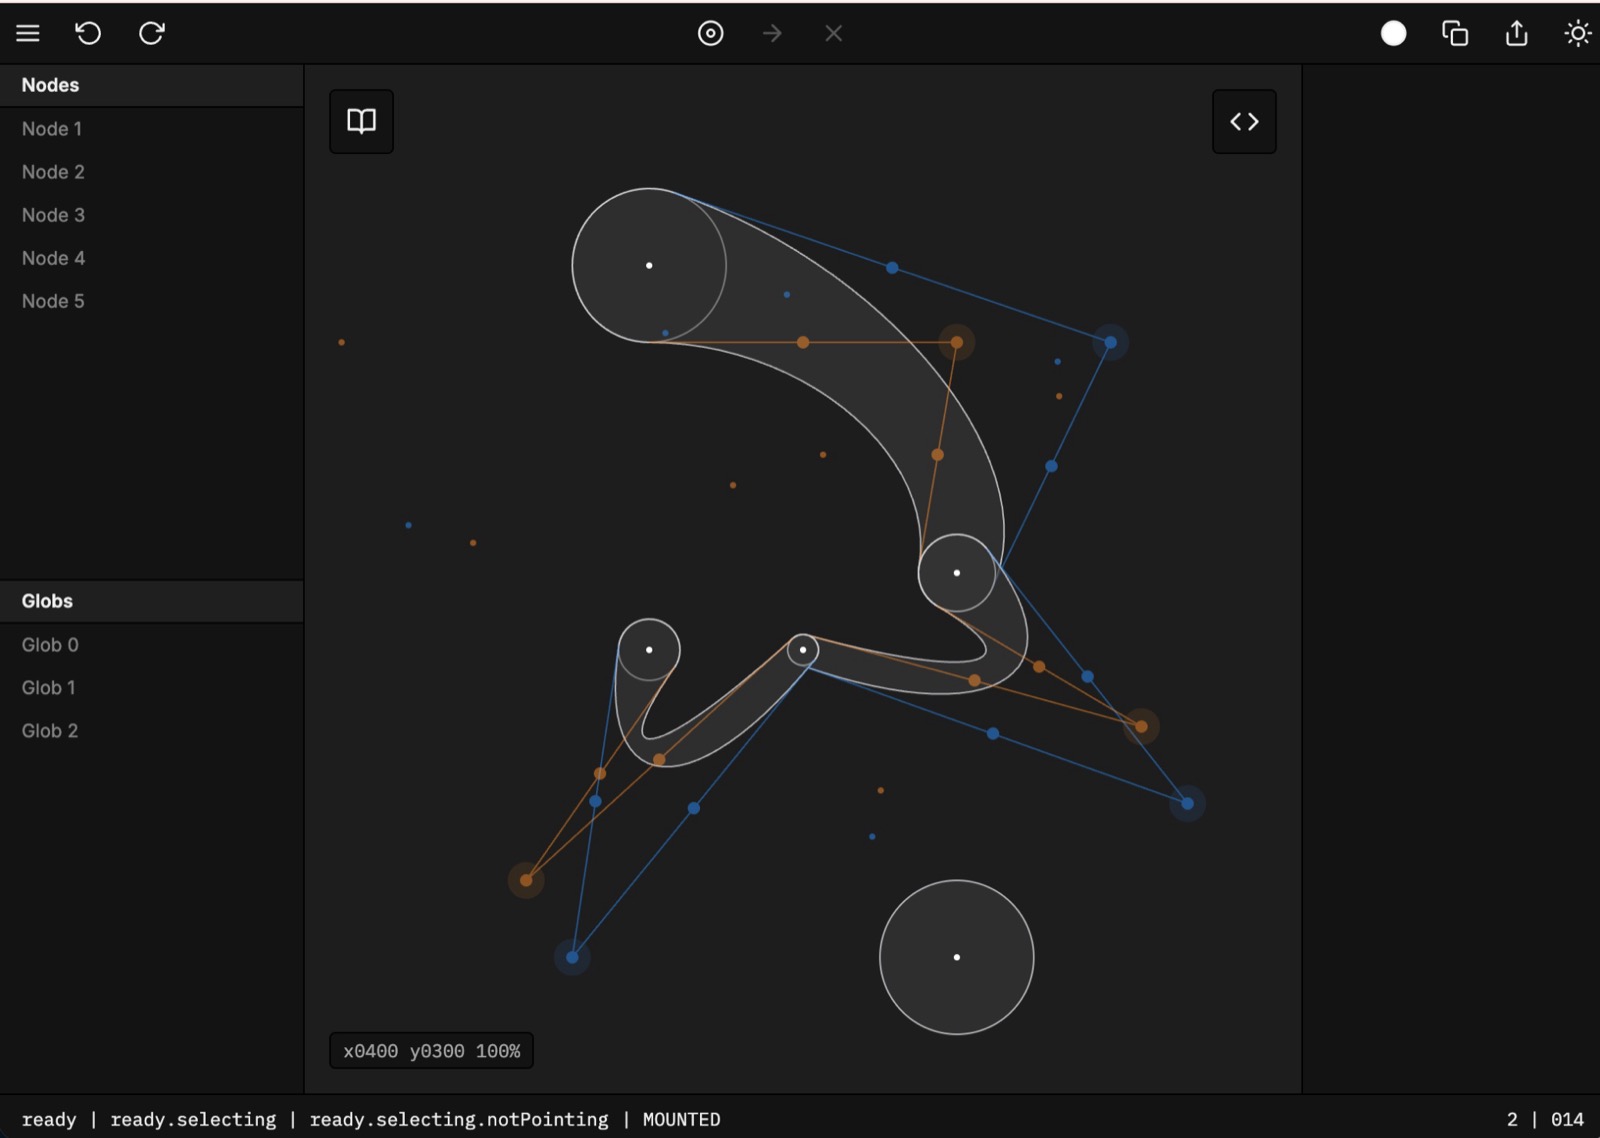Toggle the sun theme icon
Viewport: 1600px width, 1138px height.
tap(1578, 33)
